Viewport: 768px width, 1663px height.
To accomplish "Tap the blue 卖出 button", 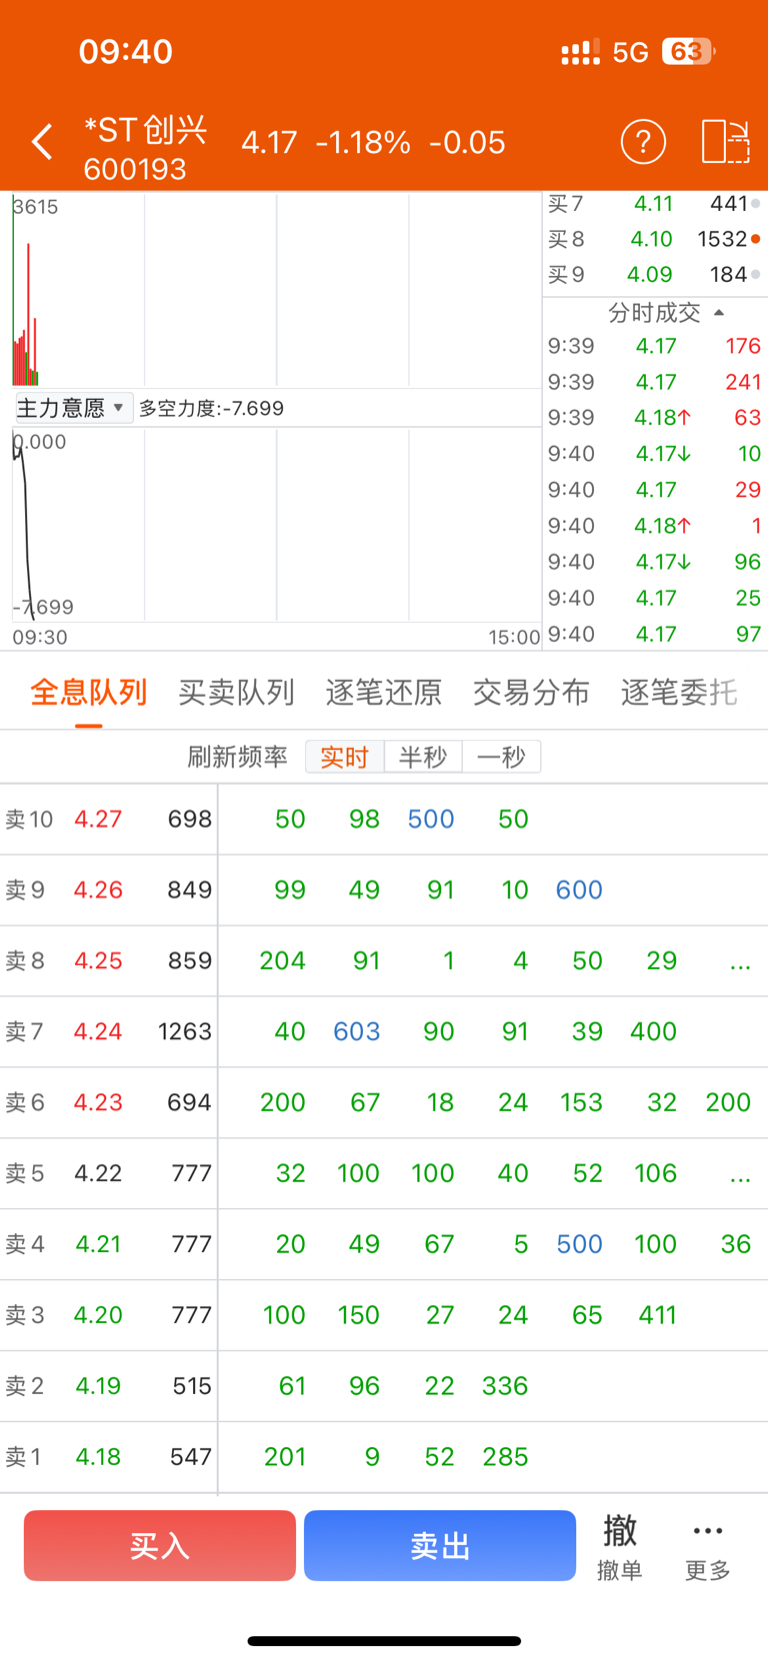I will [440, 1545].
